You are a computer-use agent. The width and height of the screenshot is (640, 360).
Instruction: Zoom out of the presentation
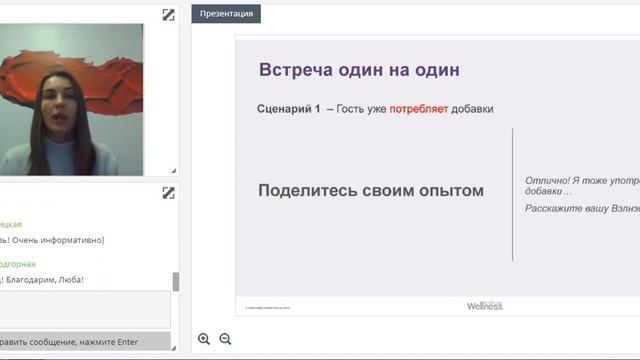click(225, 339)
